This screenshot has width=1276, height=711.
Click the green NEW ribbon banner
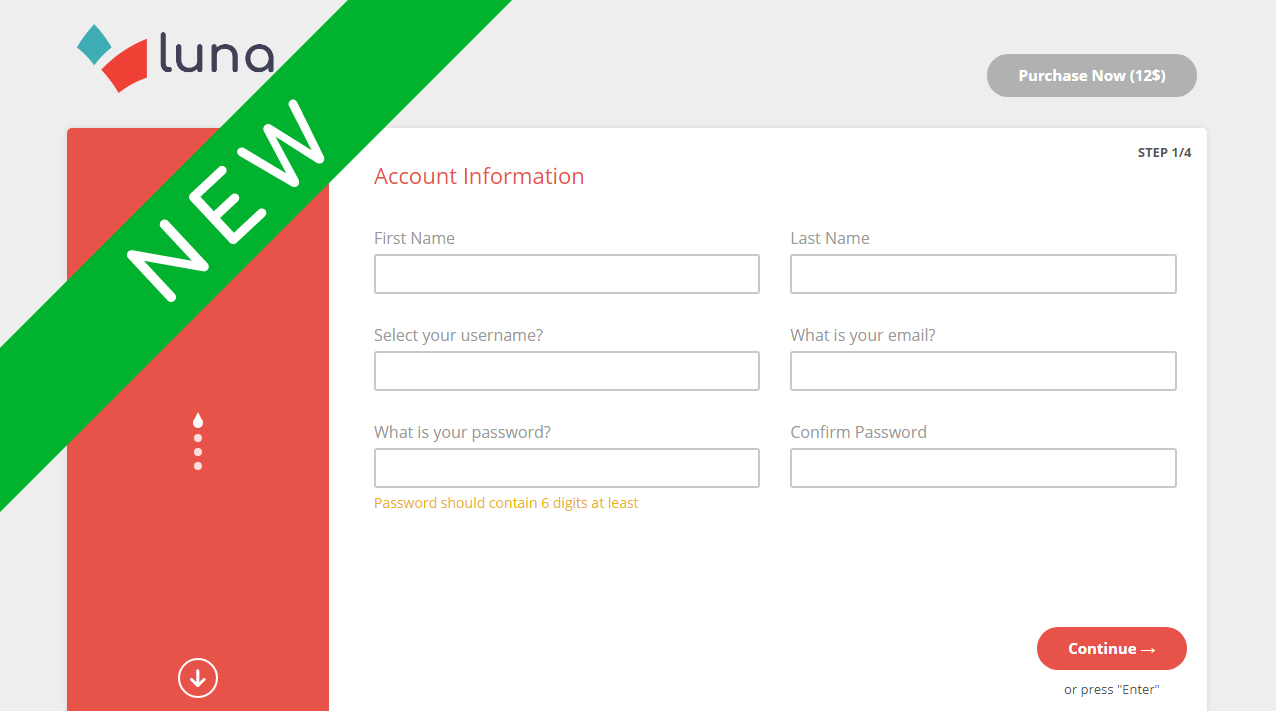pyautogui.click(x=230, y=200)
